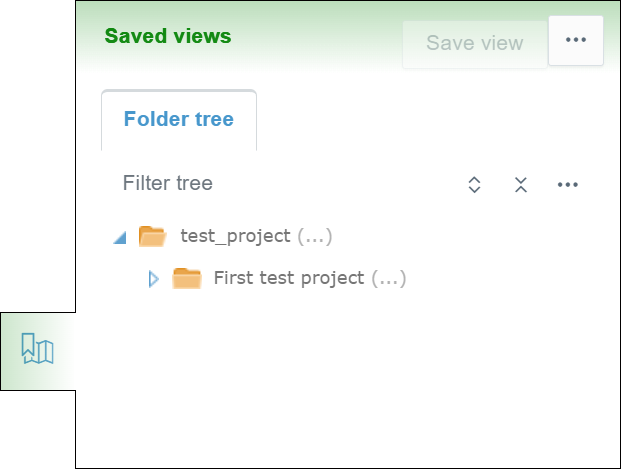Expand the First test project node
Screen dimensions: 621x469
[153, 279]
